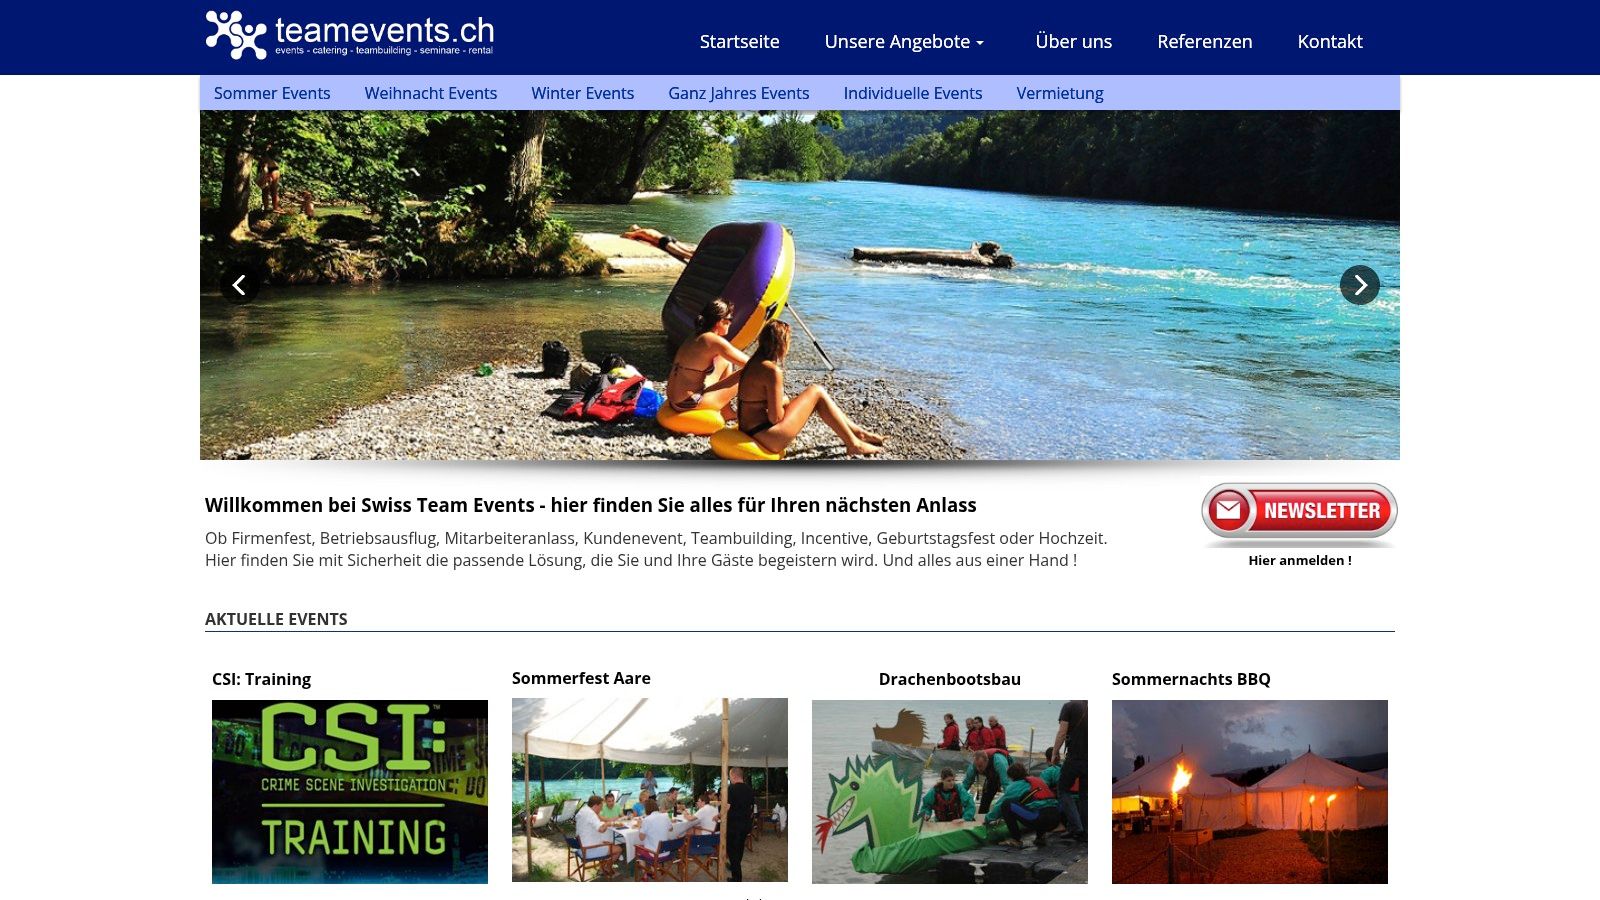
Task: Open Weihnacht Events category
Action: (x=430, y=93)
